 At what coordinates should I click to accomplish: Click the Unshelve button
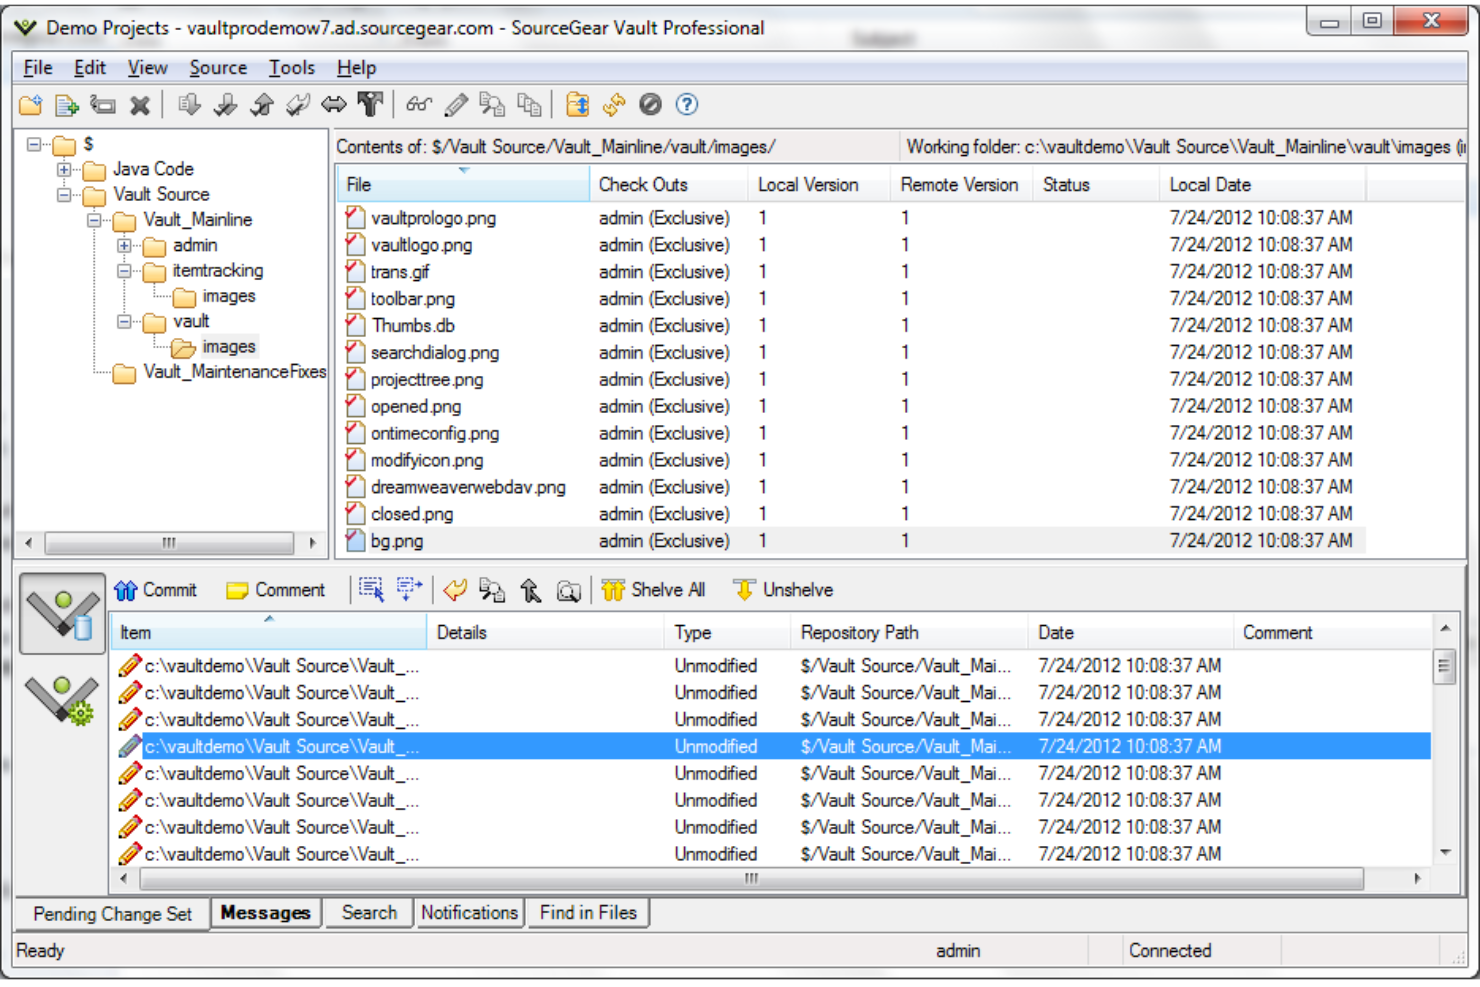[x=783, y=591]
